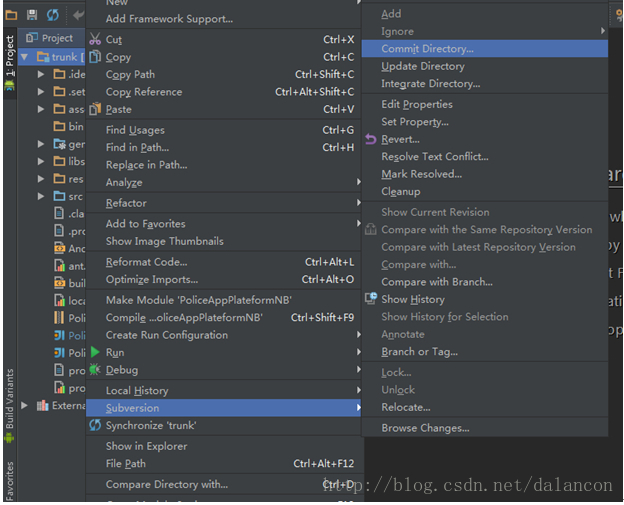
Task: Click the open folder toolbar icon
Action: point(11,15)
